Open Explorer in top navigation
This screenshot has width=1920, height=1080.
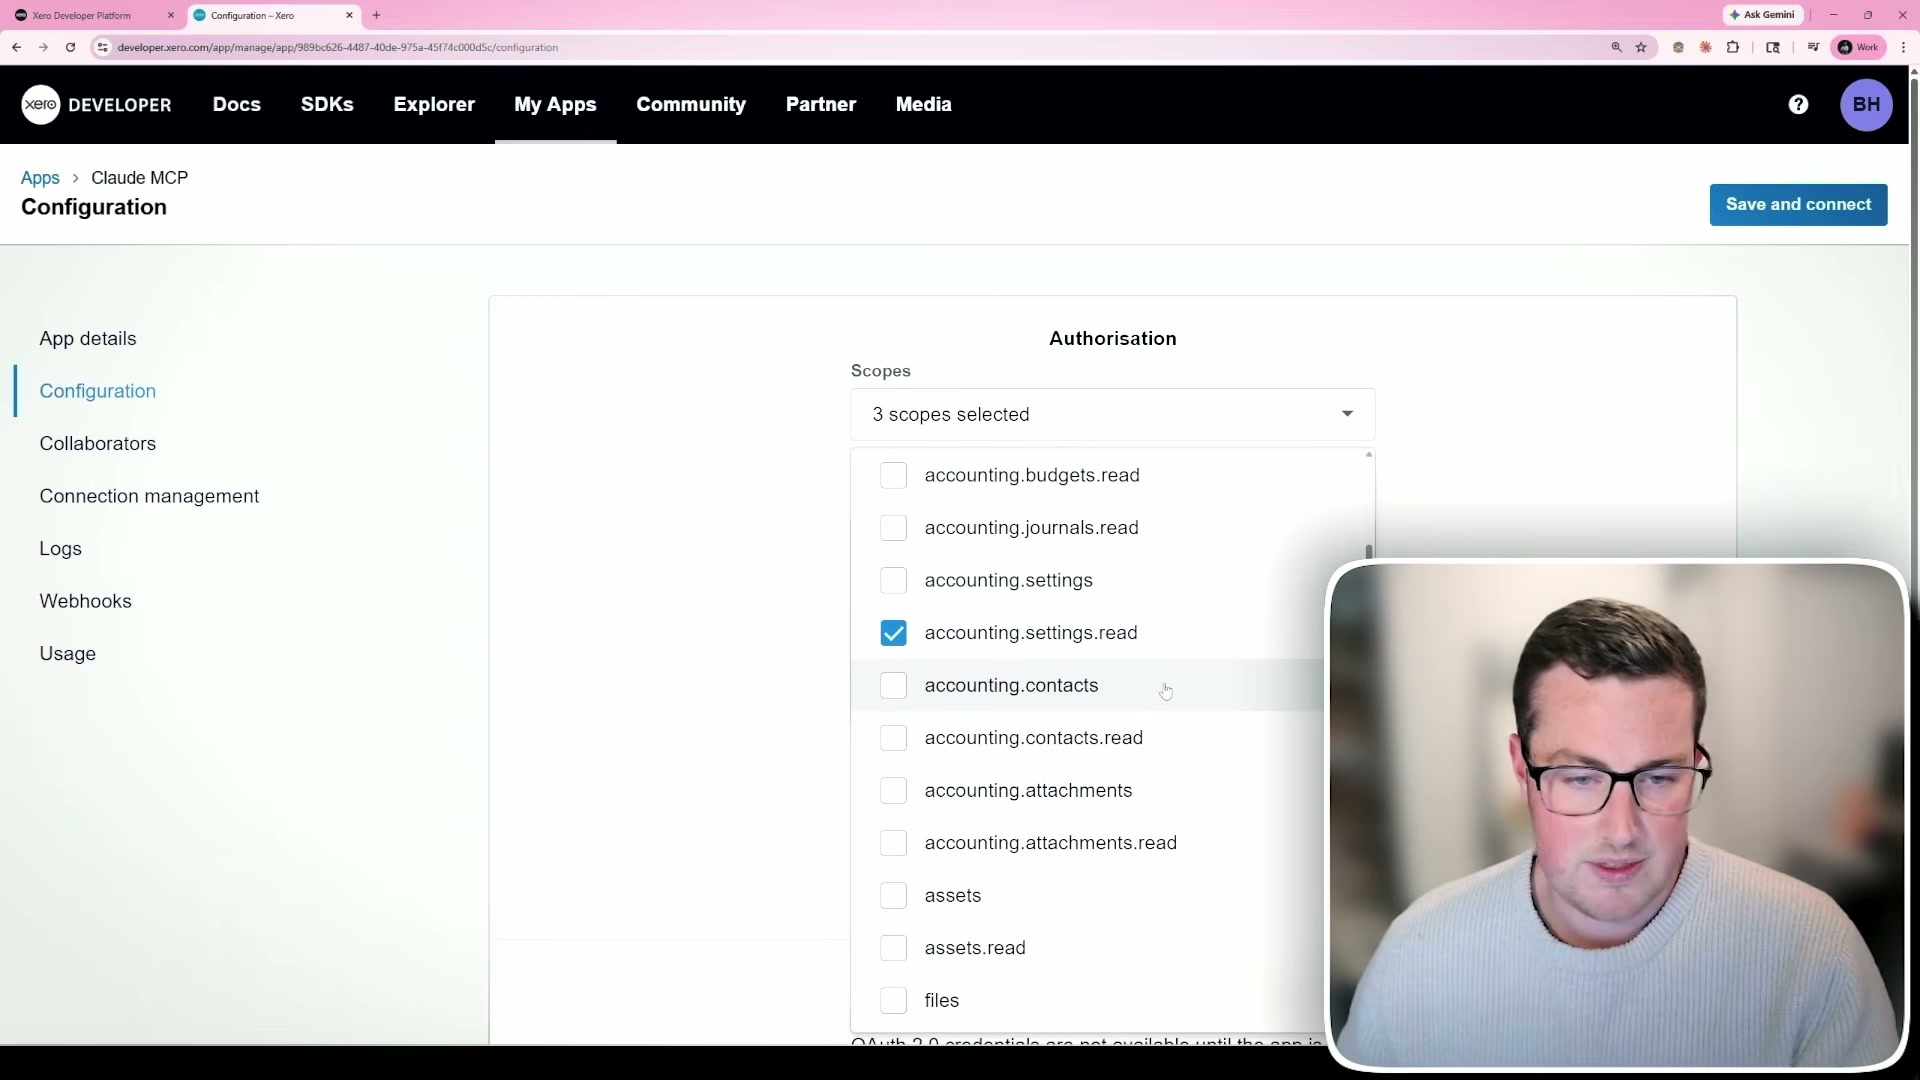(x=434, y=105)
